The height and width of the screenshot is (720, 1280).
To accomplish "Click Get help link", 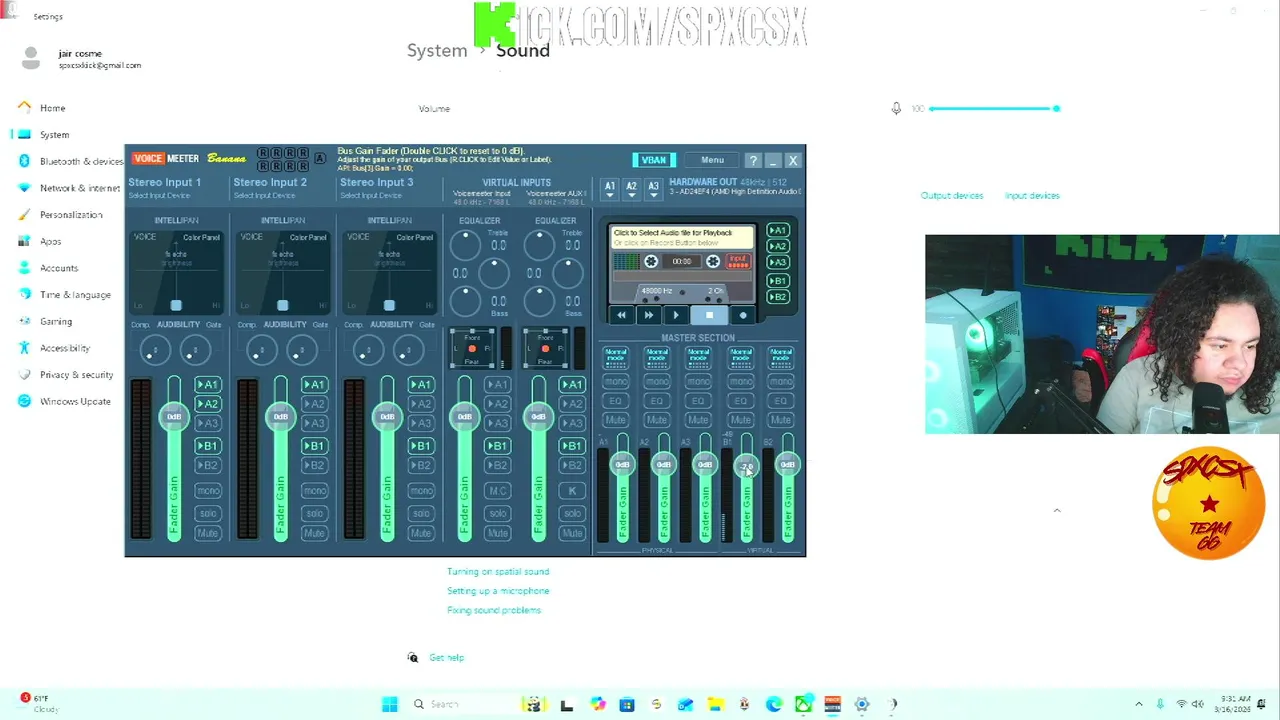I will coord(446,658).
